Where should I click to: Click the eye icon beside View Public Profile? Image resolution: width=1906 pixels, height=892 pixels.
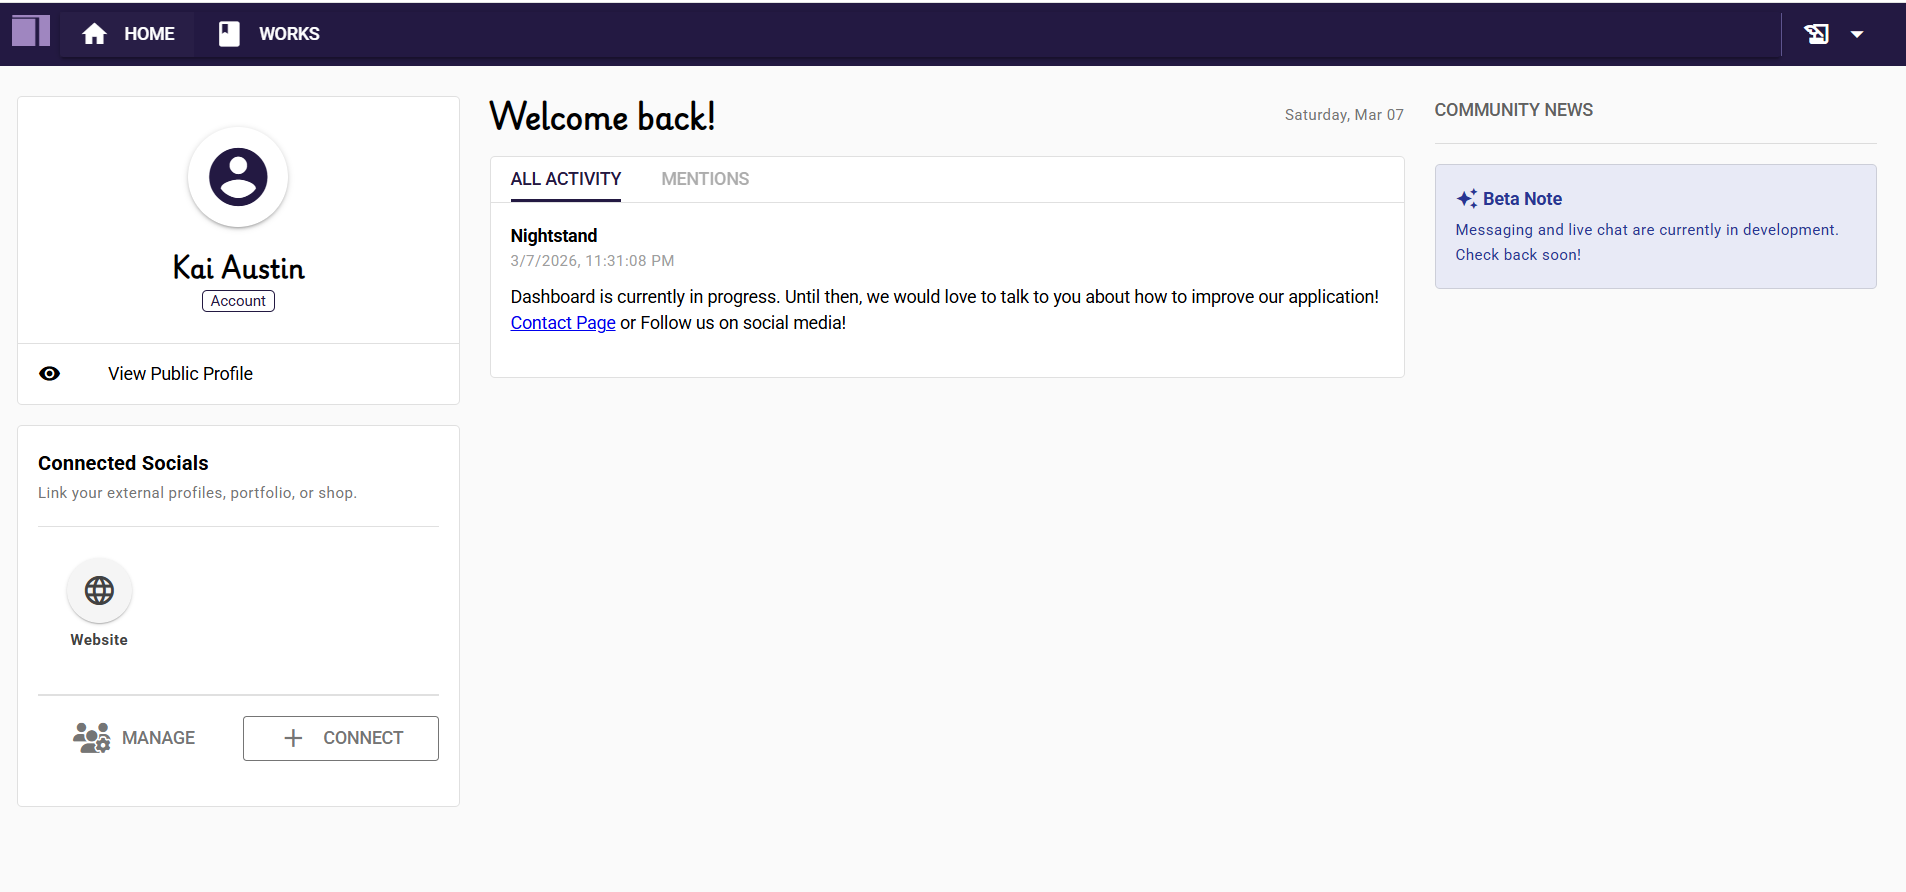tap(50, 374)
